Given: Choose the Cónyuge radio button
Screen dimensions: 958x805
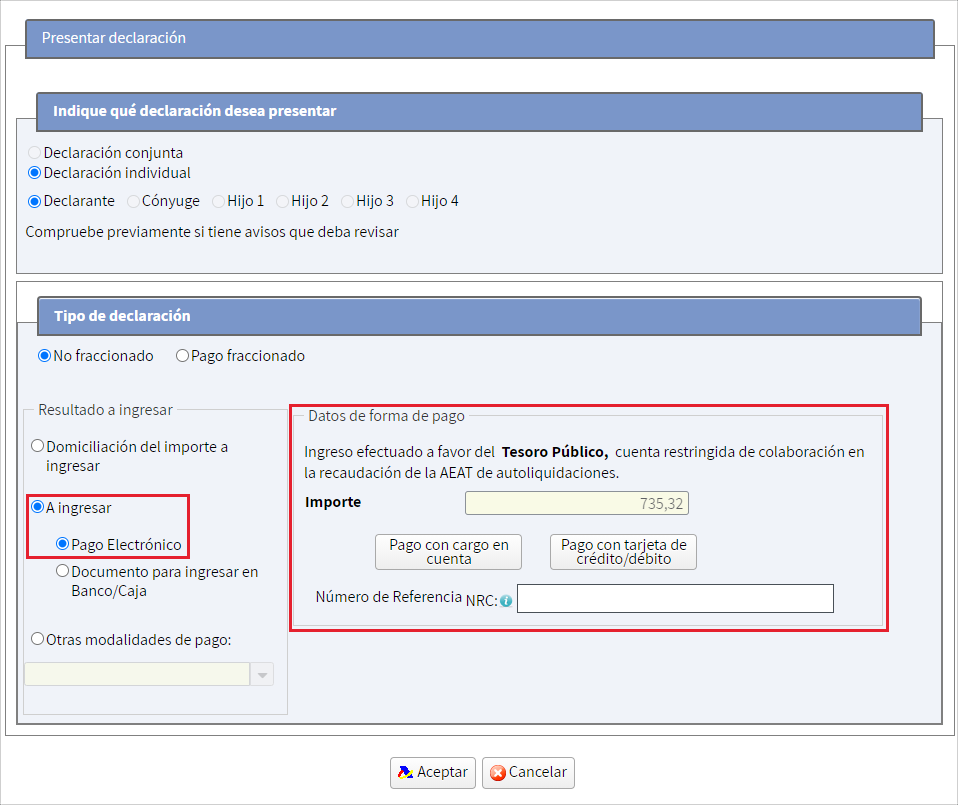Looking at the screenshot, I should tap(133, 201).
